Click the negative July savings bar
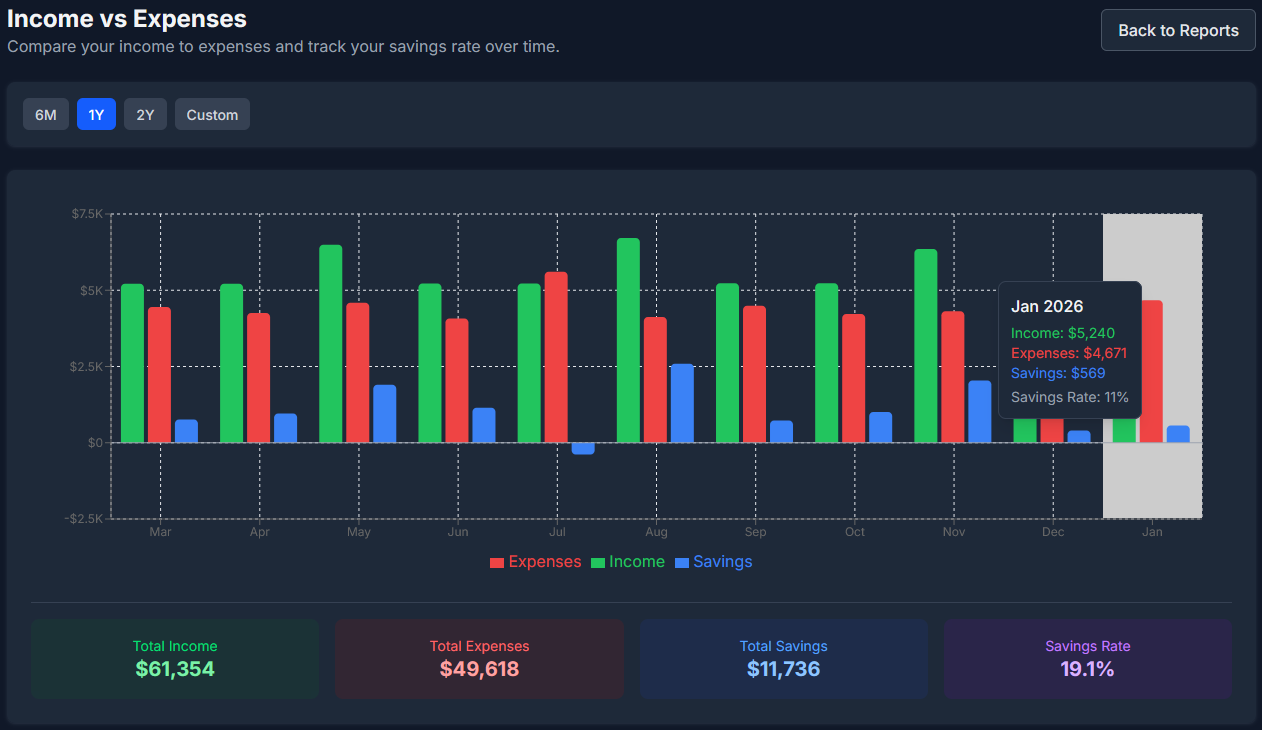This screenshot has height=730, width=1262. pyautogui.click(x=583, y=448)
